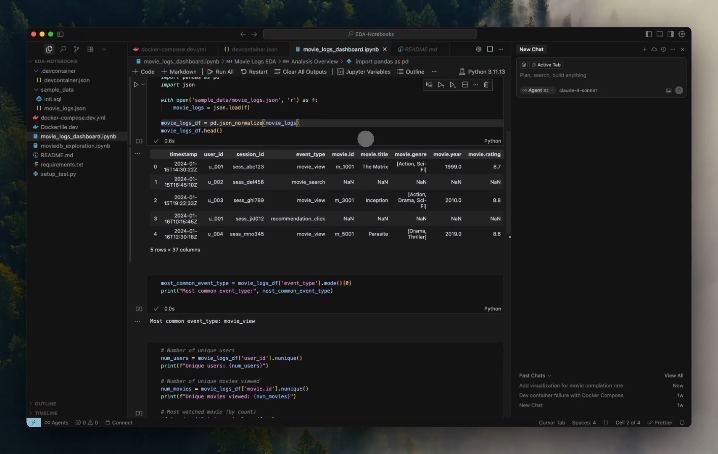Delete the cell with trash icon

[x=486, y=85]
